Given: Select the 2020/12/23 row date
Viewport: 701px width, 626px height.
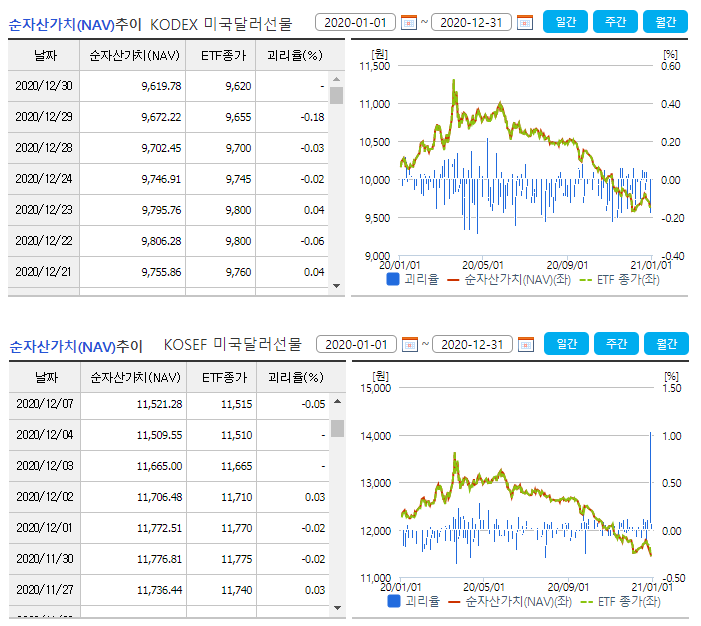Looking at the screenshot, I should tap(44, 210).
